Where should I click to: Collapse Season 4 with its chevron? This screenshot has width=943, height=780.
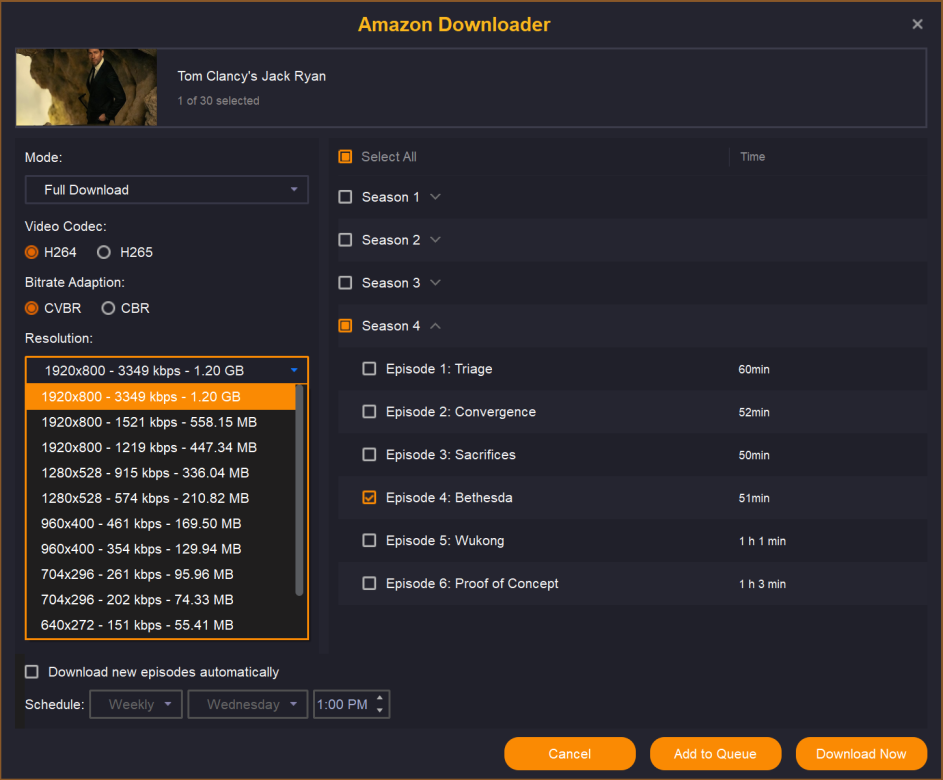pyautogui.click(x=435, y=326)
